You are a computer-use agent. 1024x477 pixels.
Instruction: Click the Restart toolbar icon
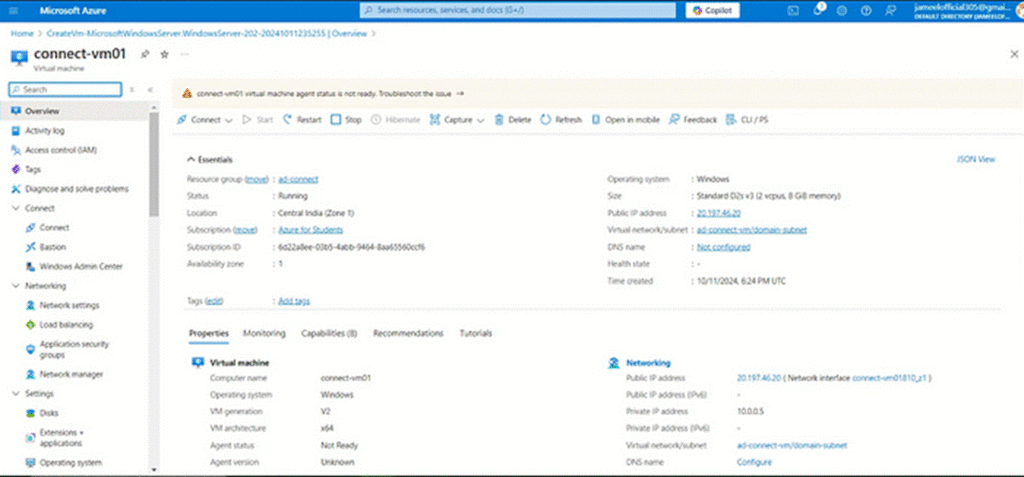point(288,120)
